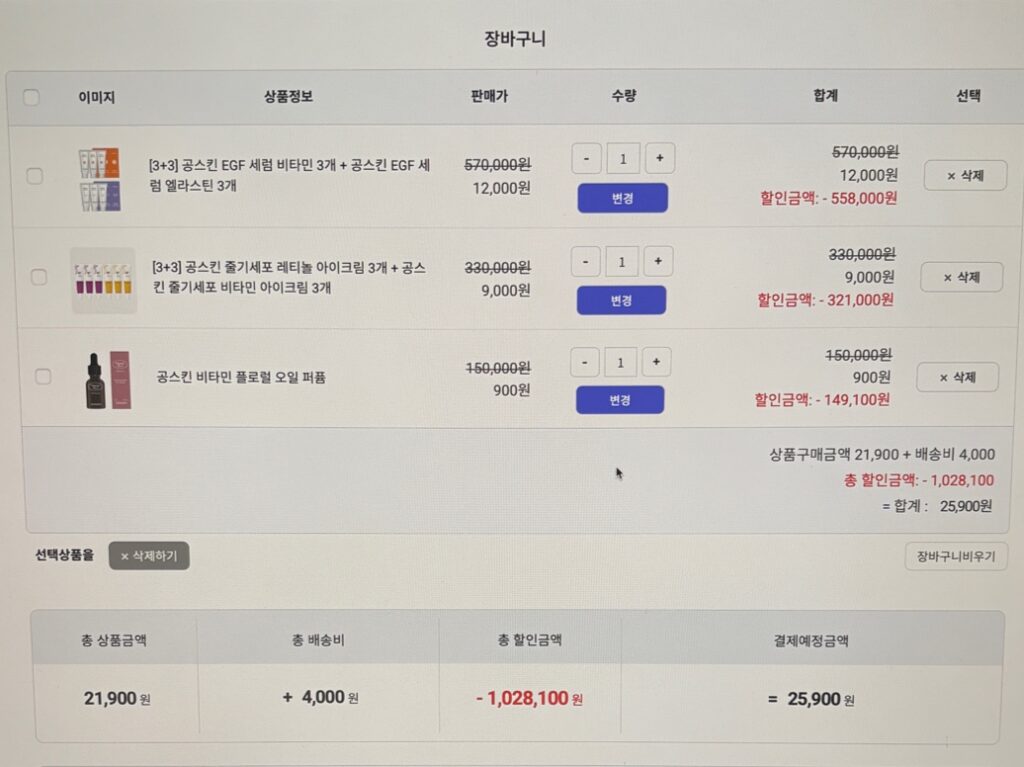Increase quantity of vitamin floral oil perfume

656,361
